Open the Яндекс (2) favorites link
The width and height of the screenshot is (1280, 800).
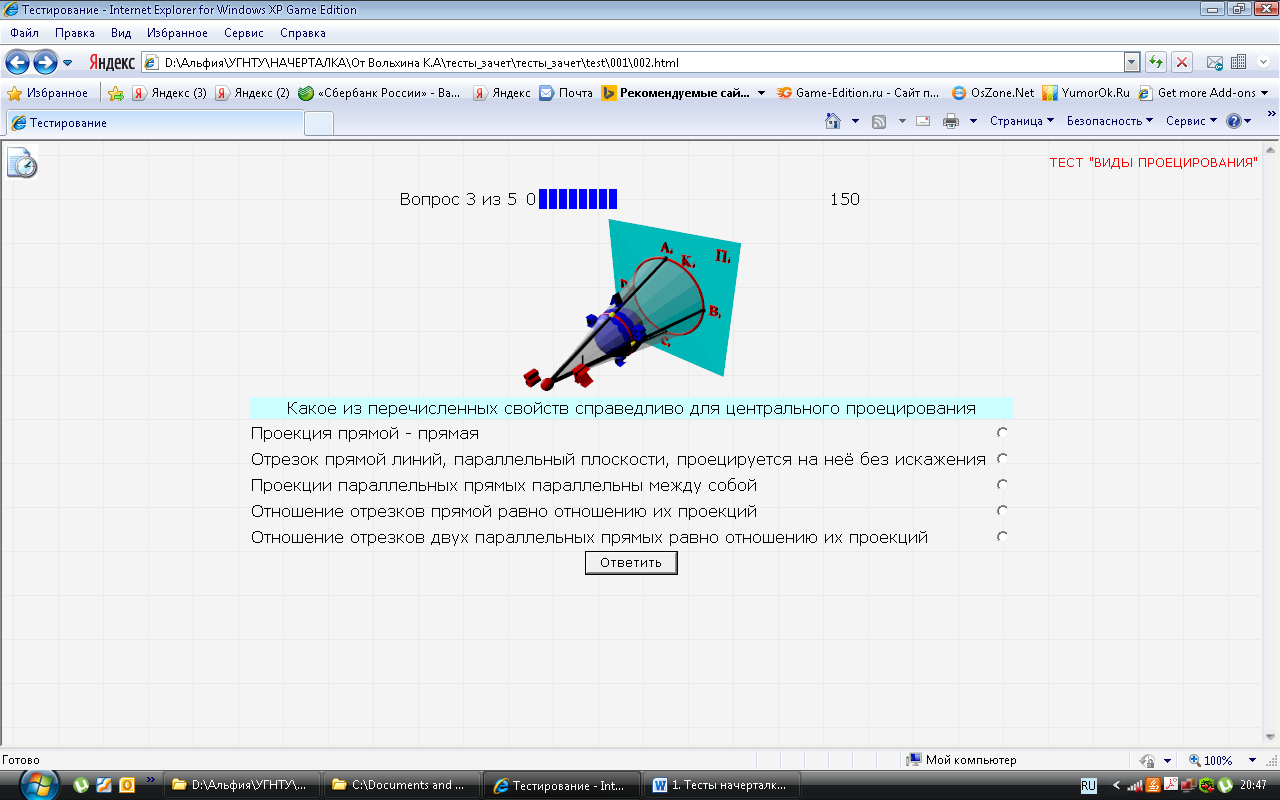[253, 93]
